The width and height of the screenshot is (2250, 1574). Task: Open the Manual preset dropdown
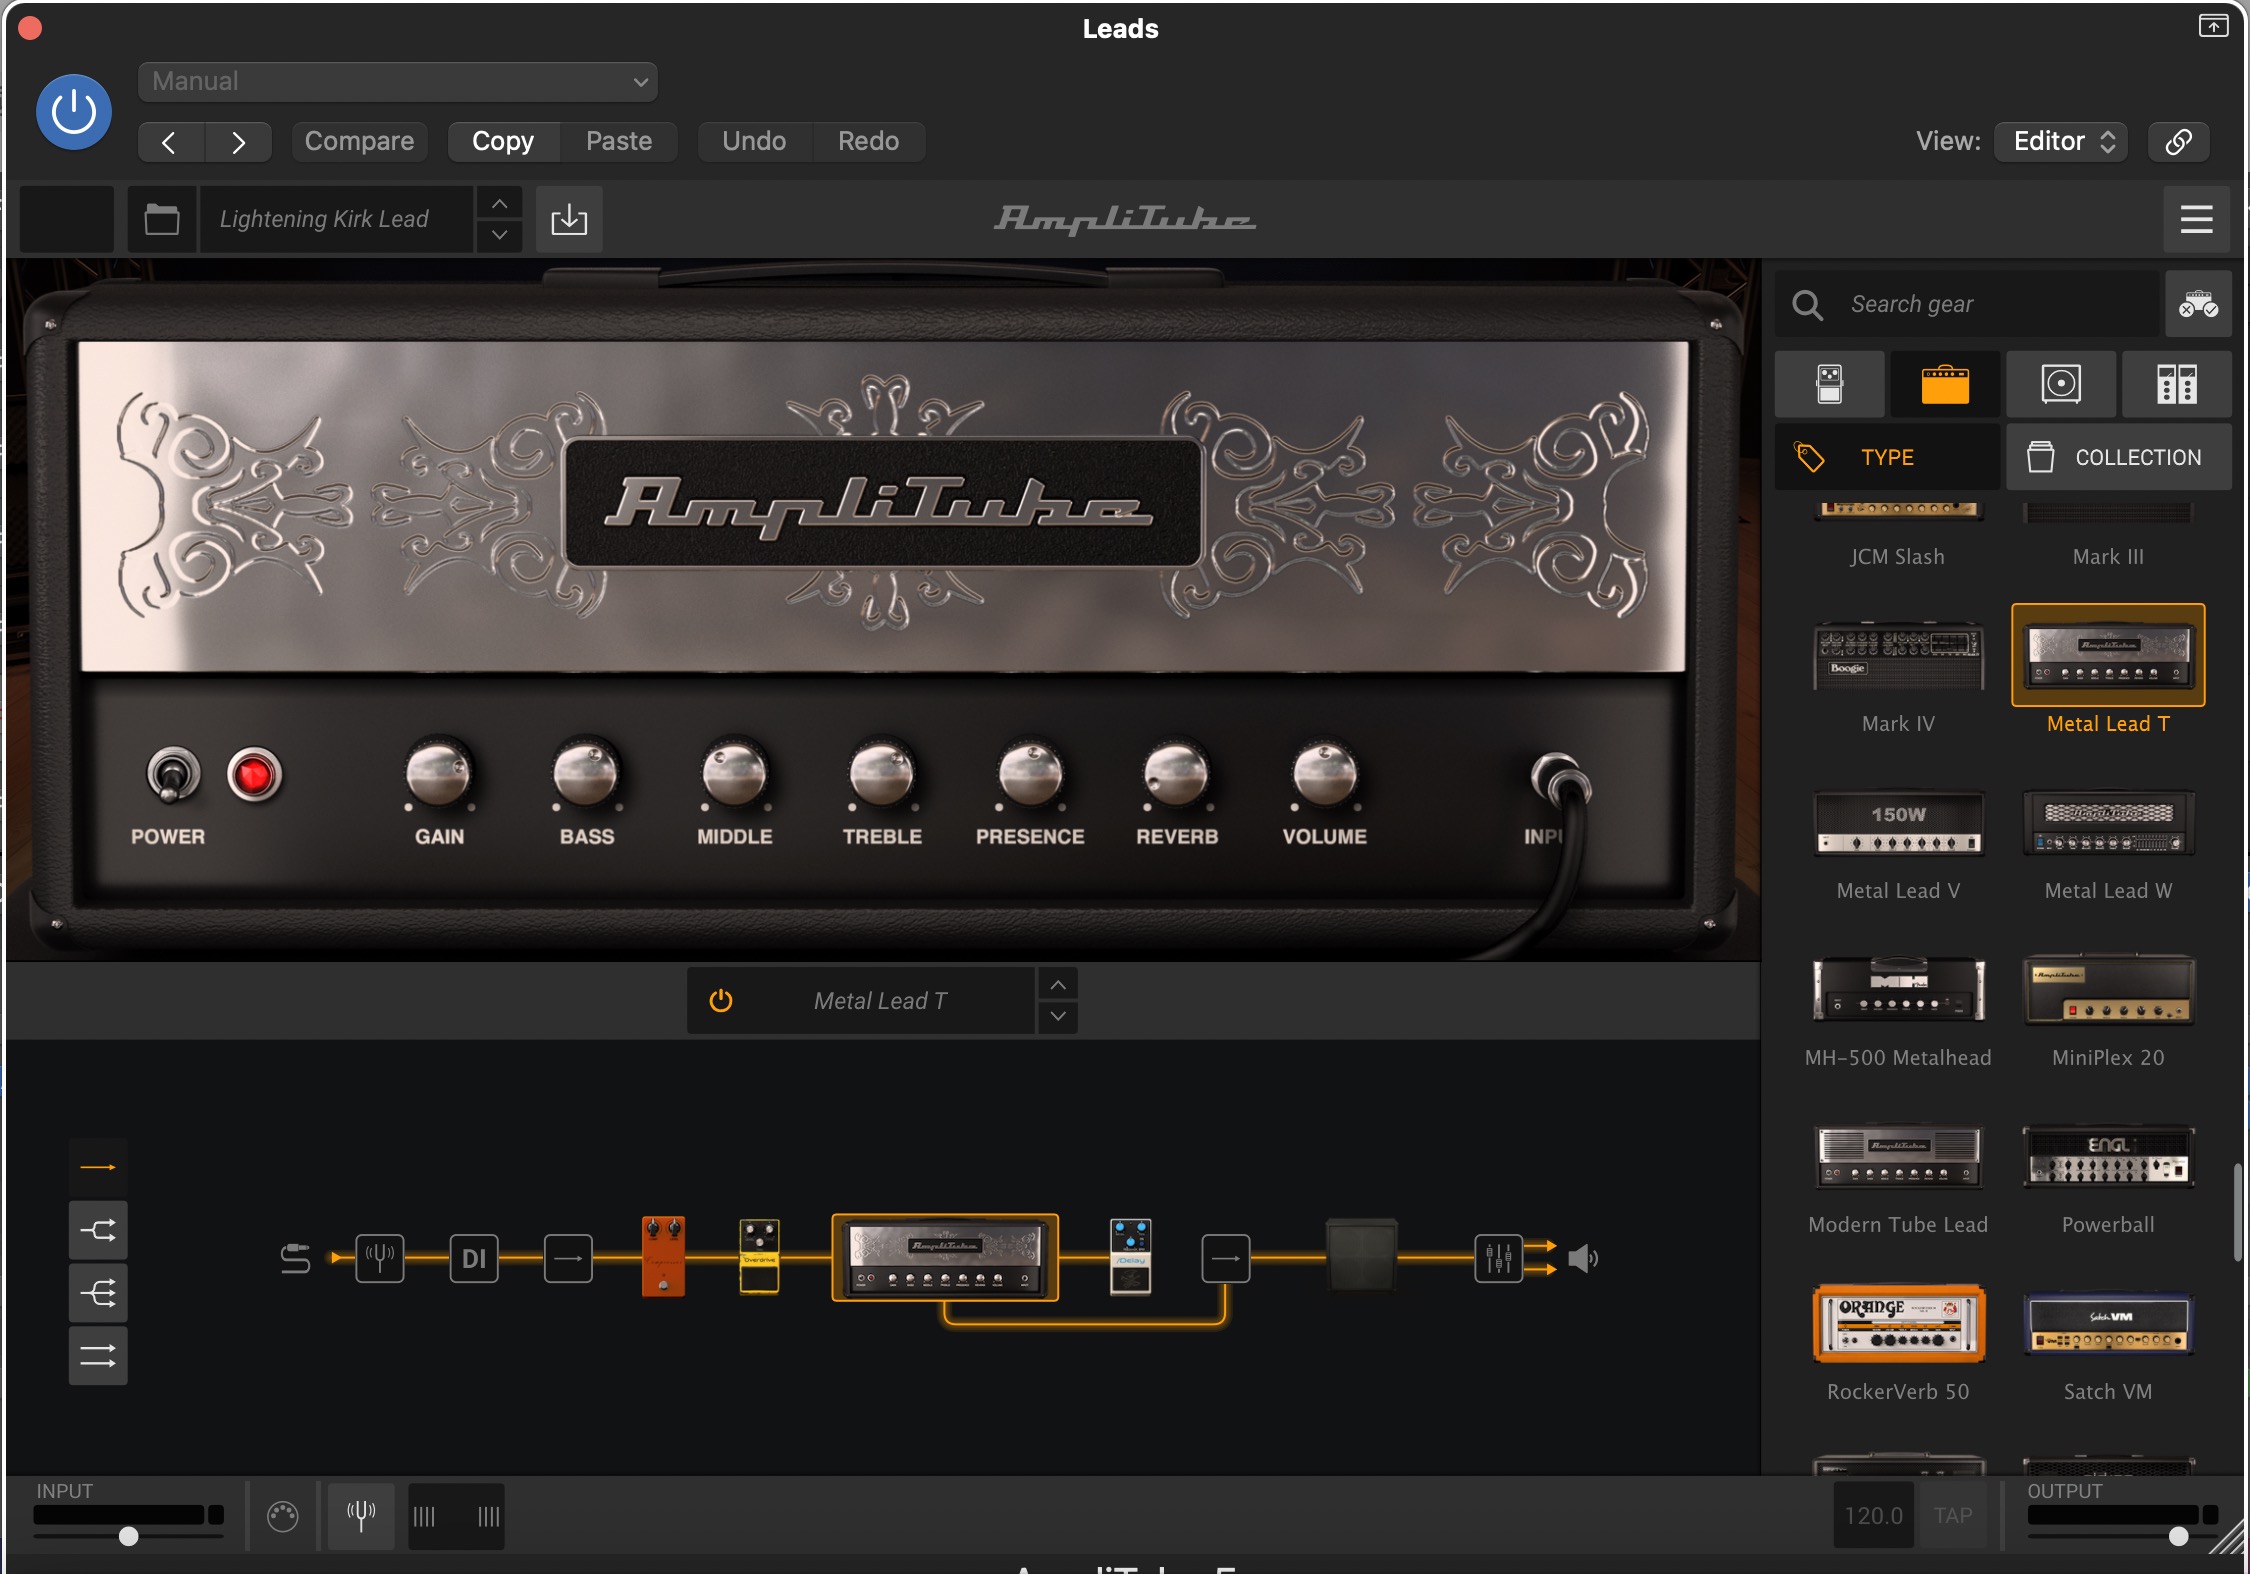tap(398, 82)
